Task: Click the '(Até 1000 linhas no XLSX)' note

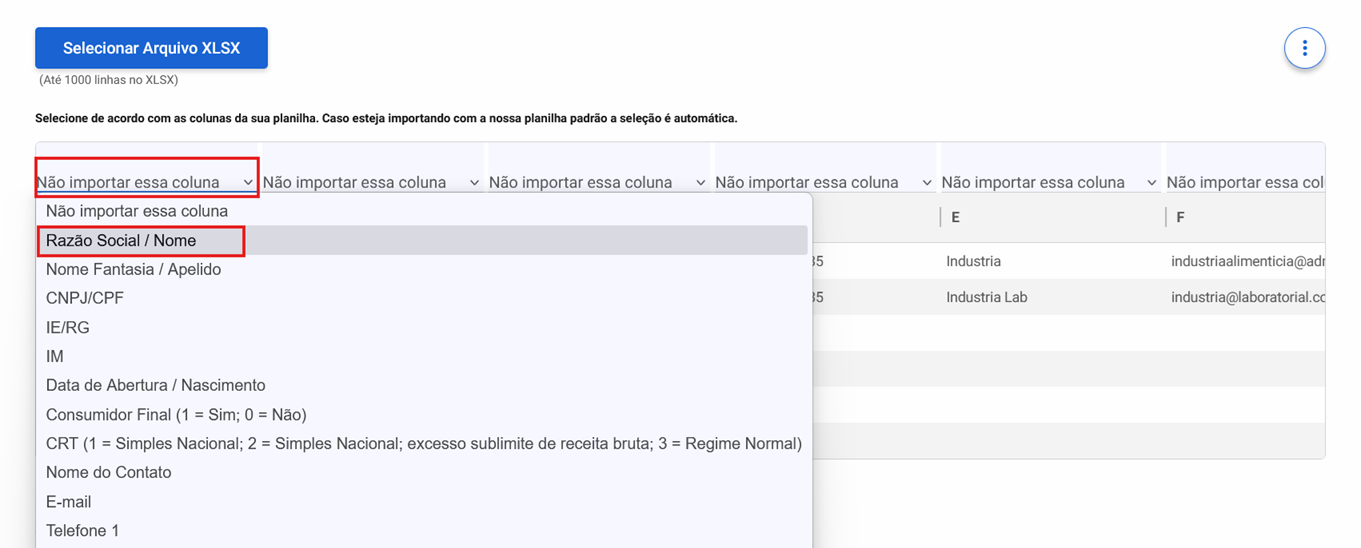Action: click(109, 80)
